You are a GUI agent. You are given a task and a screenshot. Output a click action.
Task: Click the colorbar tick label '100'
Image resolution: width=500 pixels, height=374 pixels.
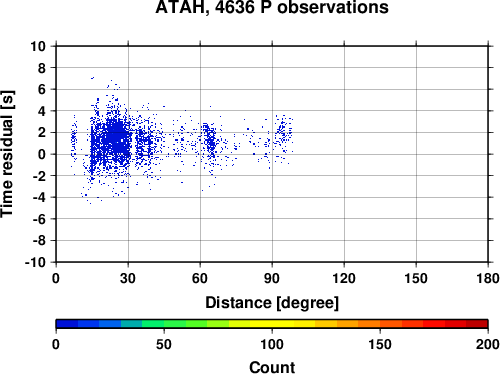click(x=272, y=344)
